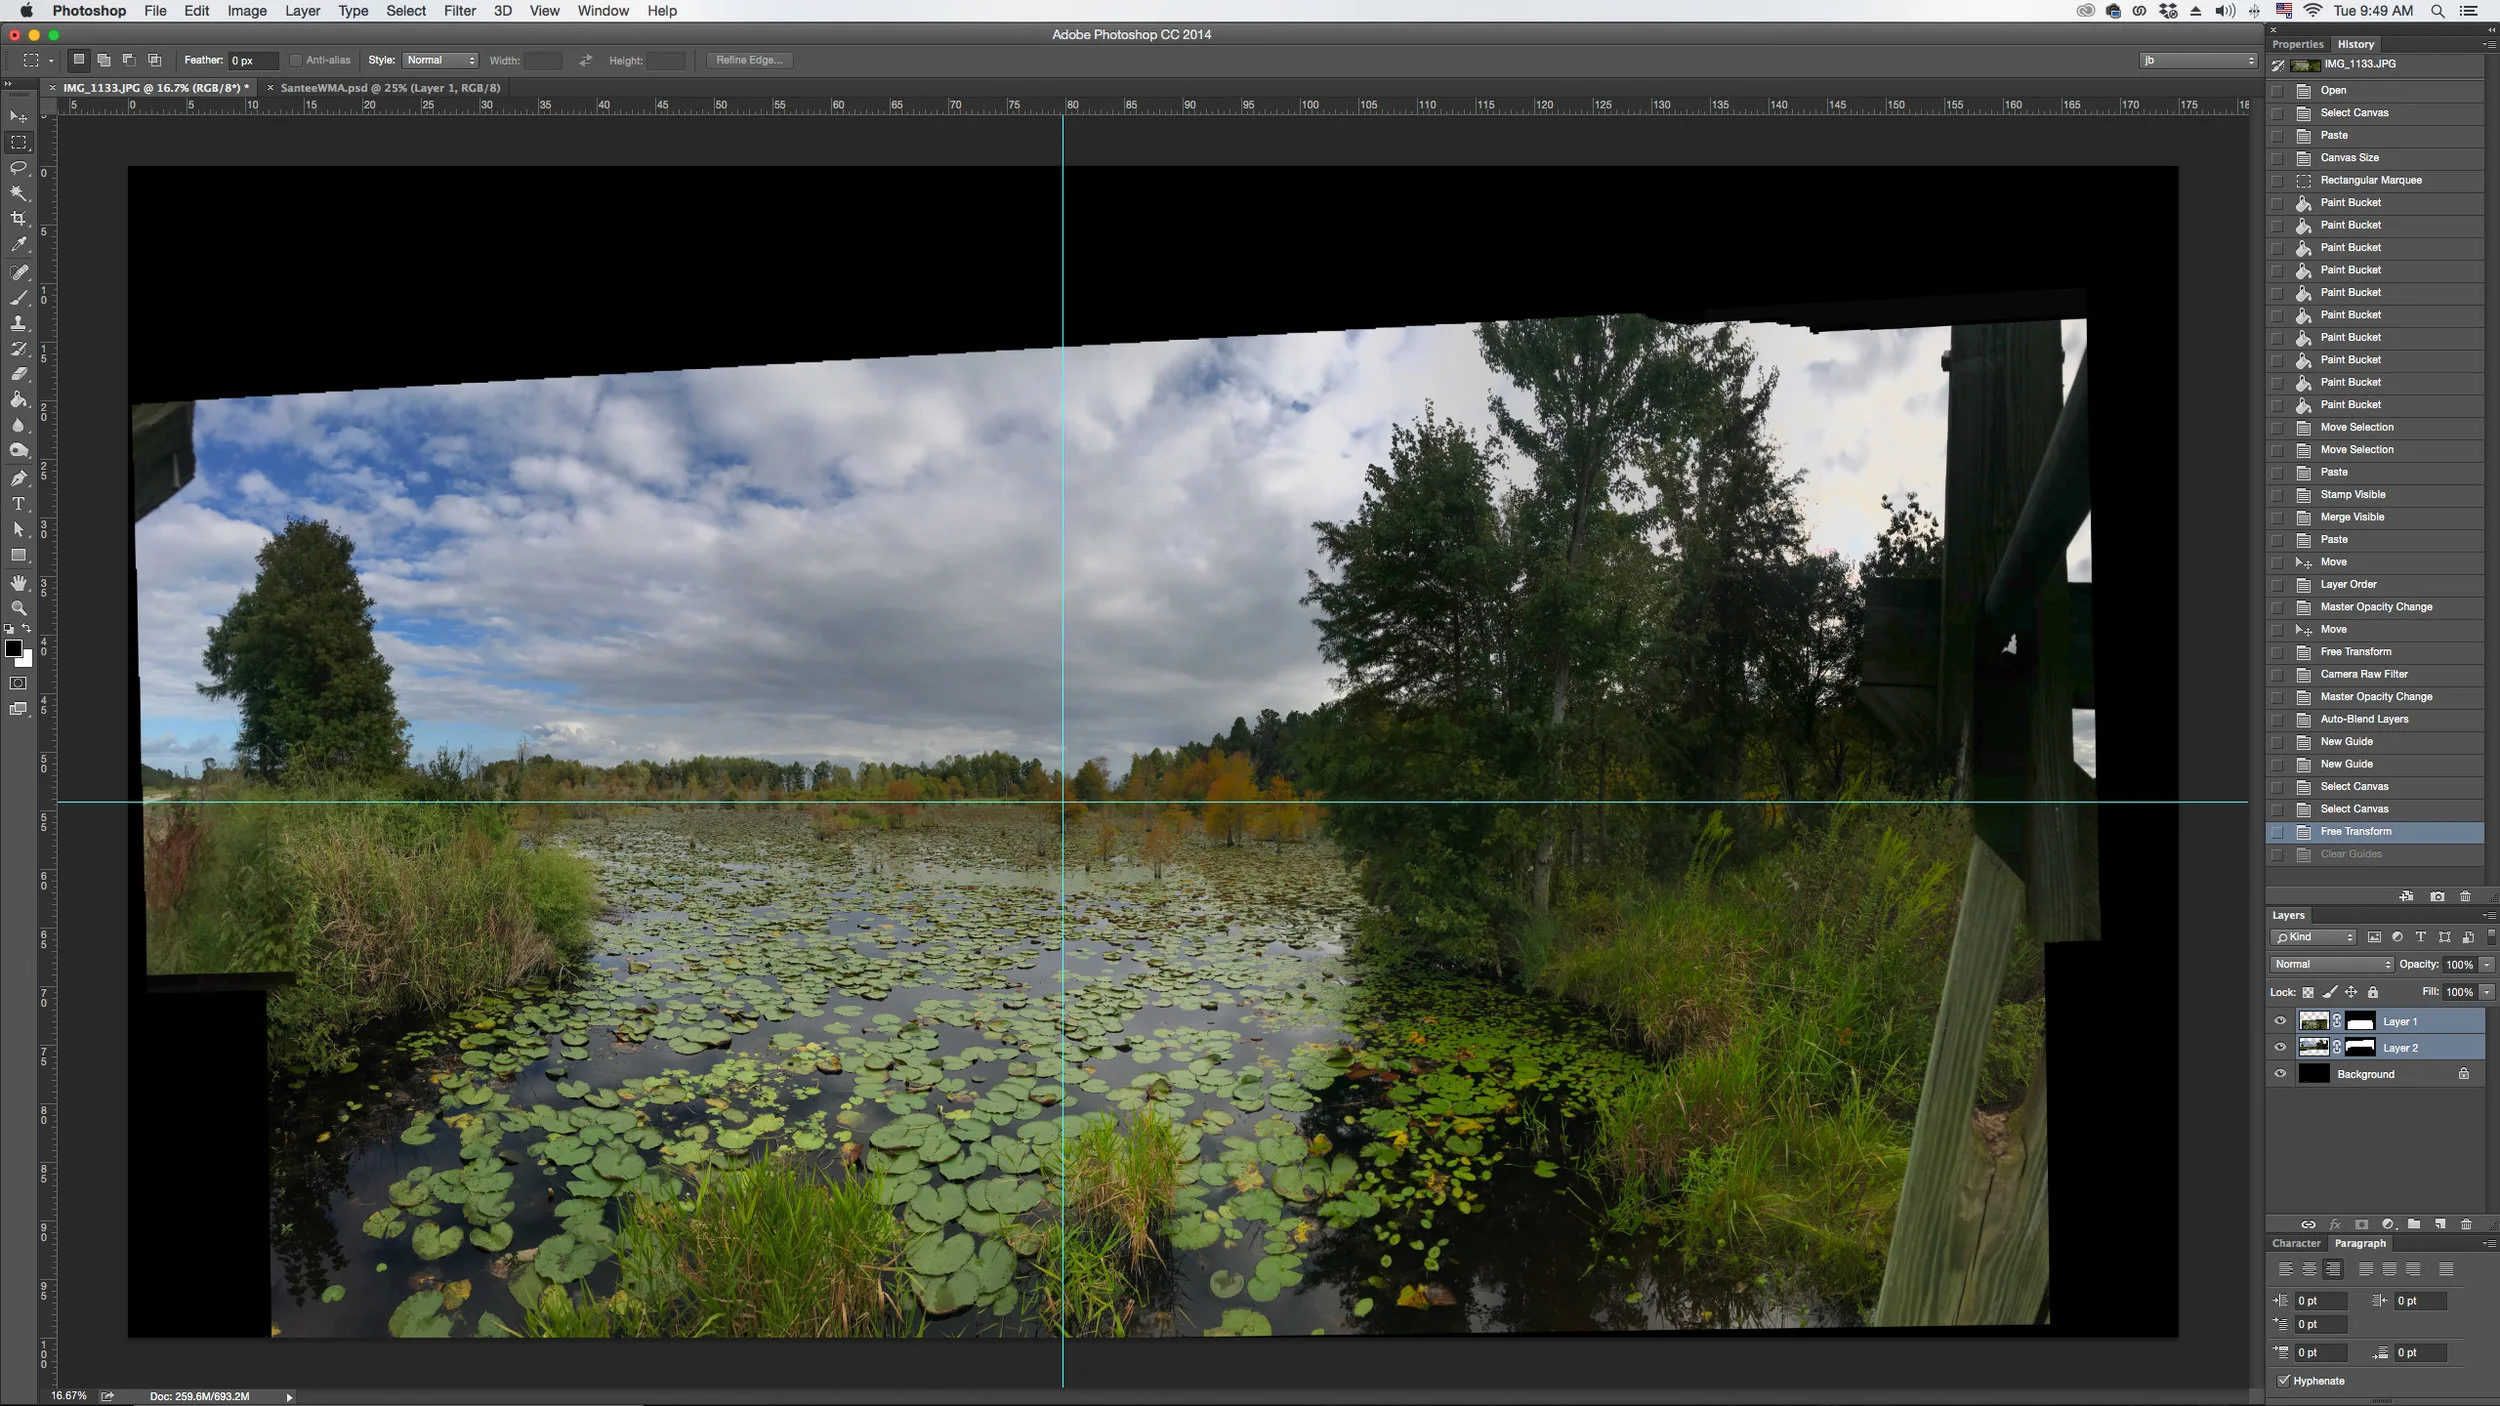Pick the Eyedropper tool

[x=19, y=244]
